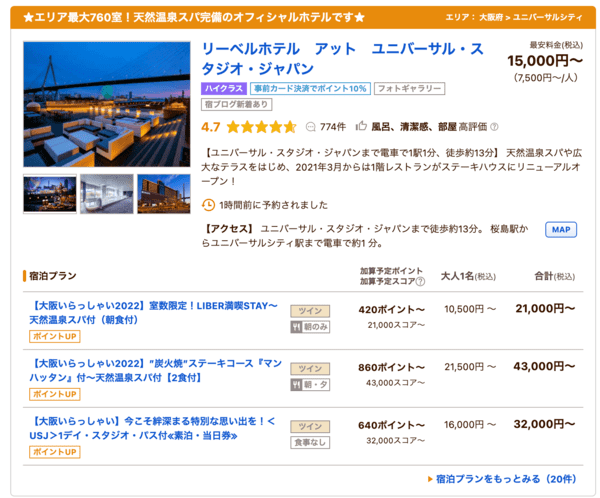Click the per-adult price 21,500円〜
600x498 pixels.
470,367
